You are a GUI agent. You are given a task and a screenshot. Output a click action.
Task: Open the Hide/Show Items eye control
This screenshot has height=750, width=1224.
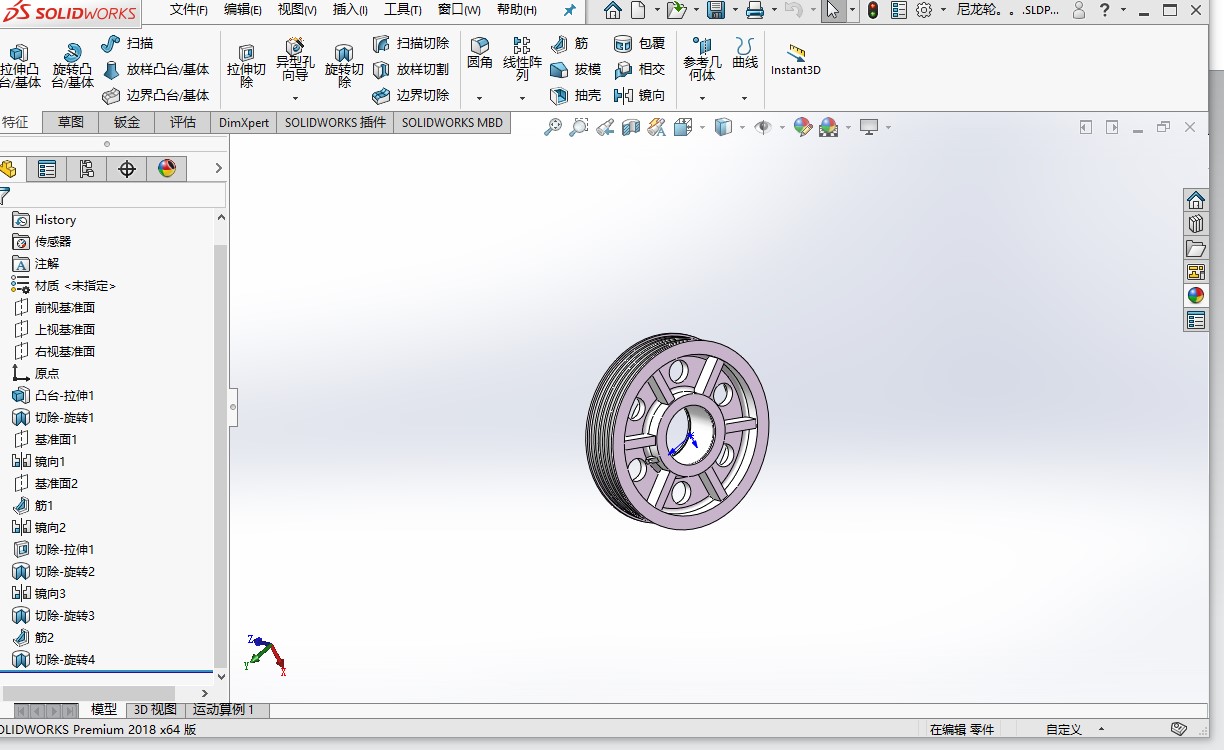[762, 127]
